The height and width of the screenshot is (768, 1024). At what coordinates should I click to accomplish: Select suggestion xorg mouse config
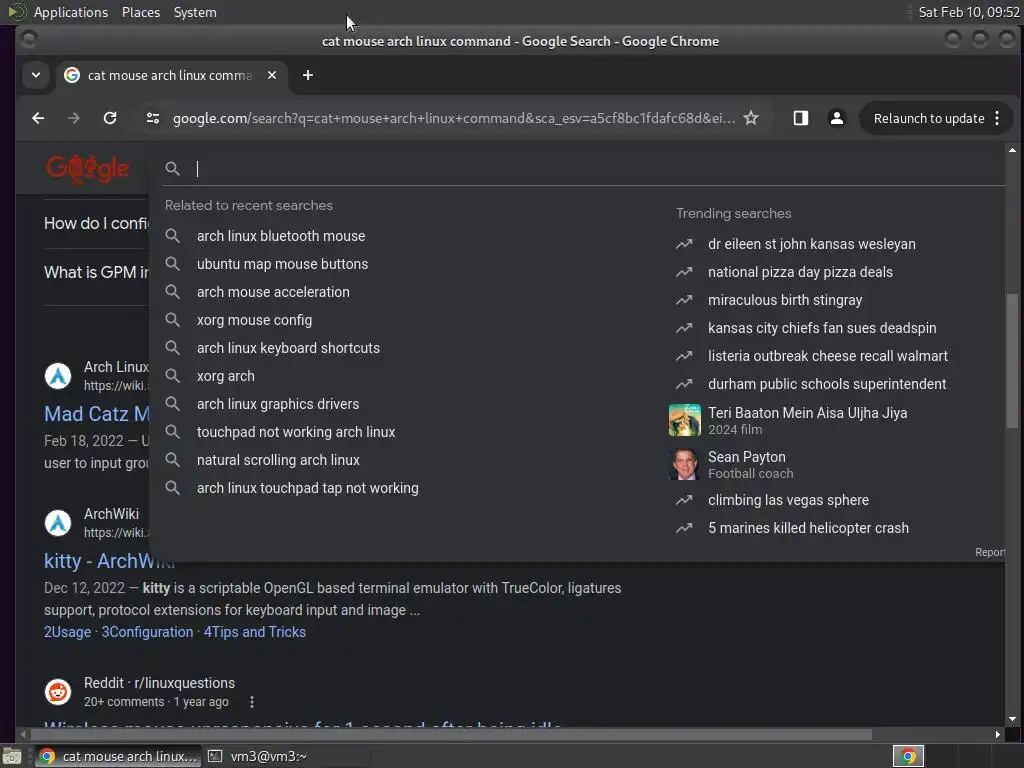tap(254, 320)
